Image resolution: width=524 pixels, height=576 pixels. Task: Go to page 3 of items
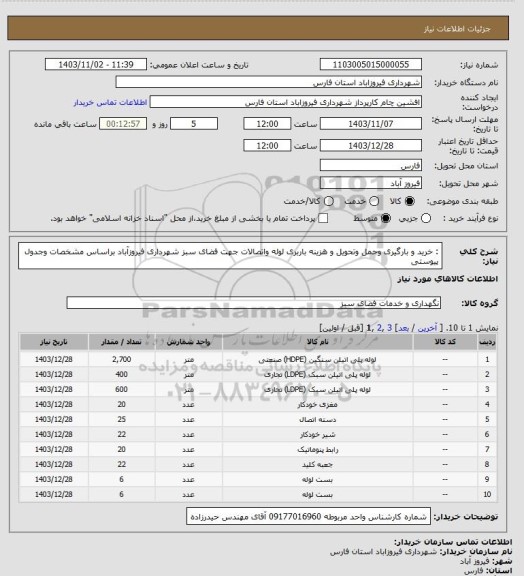390,328
